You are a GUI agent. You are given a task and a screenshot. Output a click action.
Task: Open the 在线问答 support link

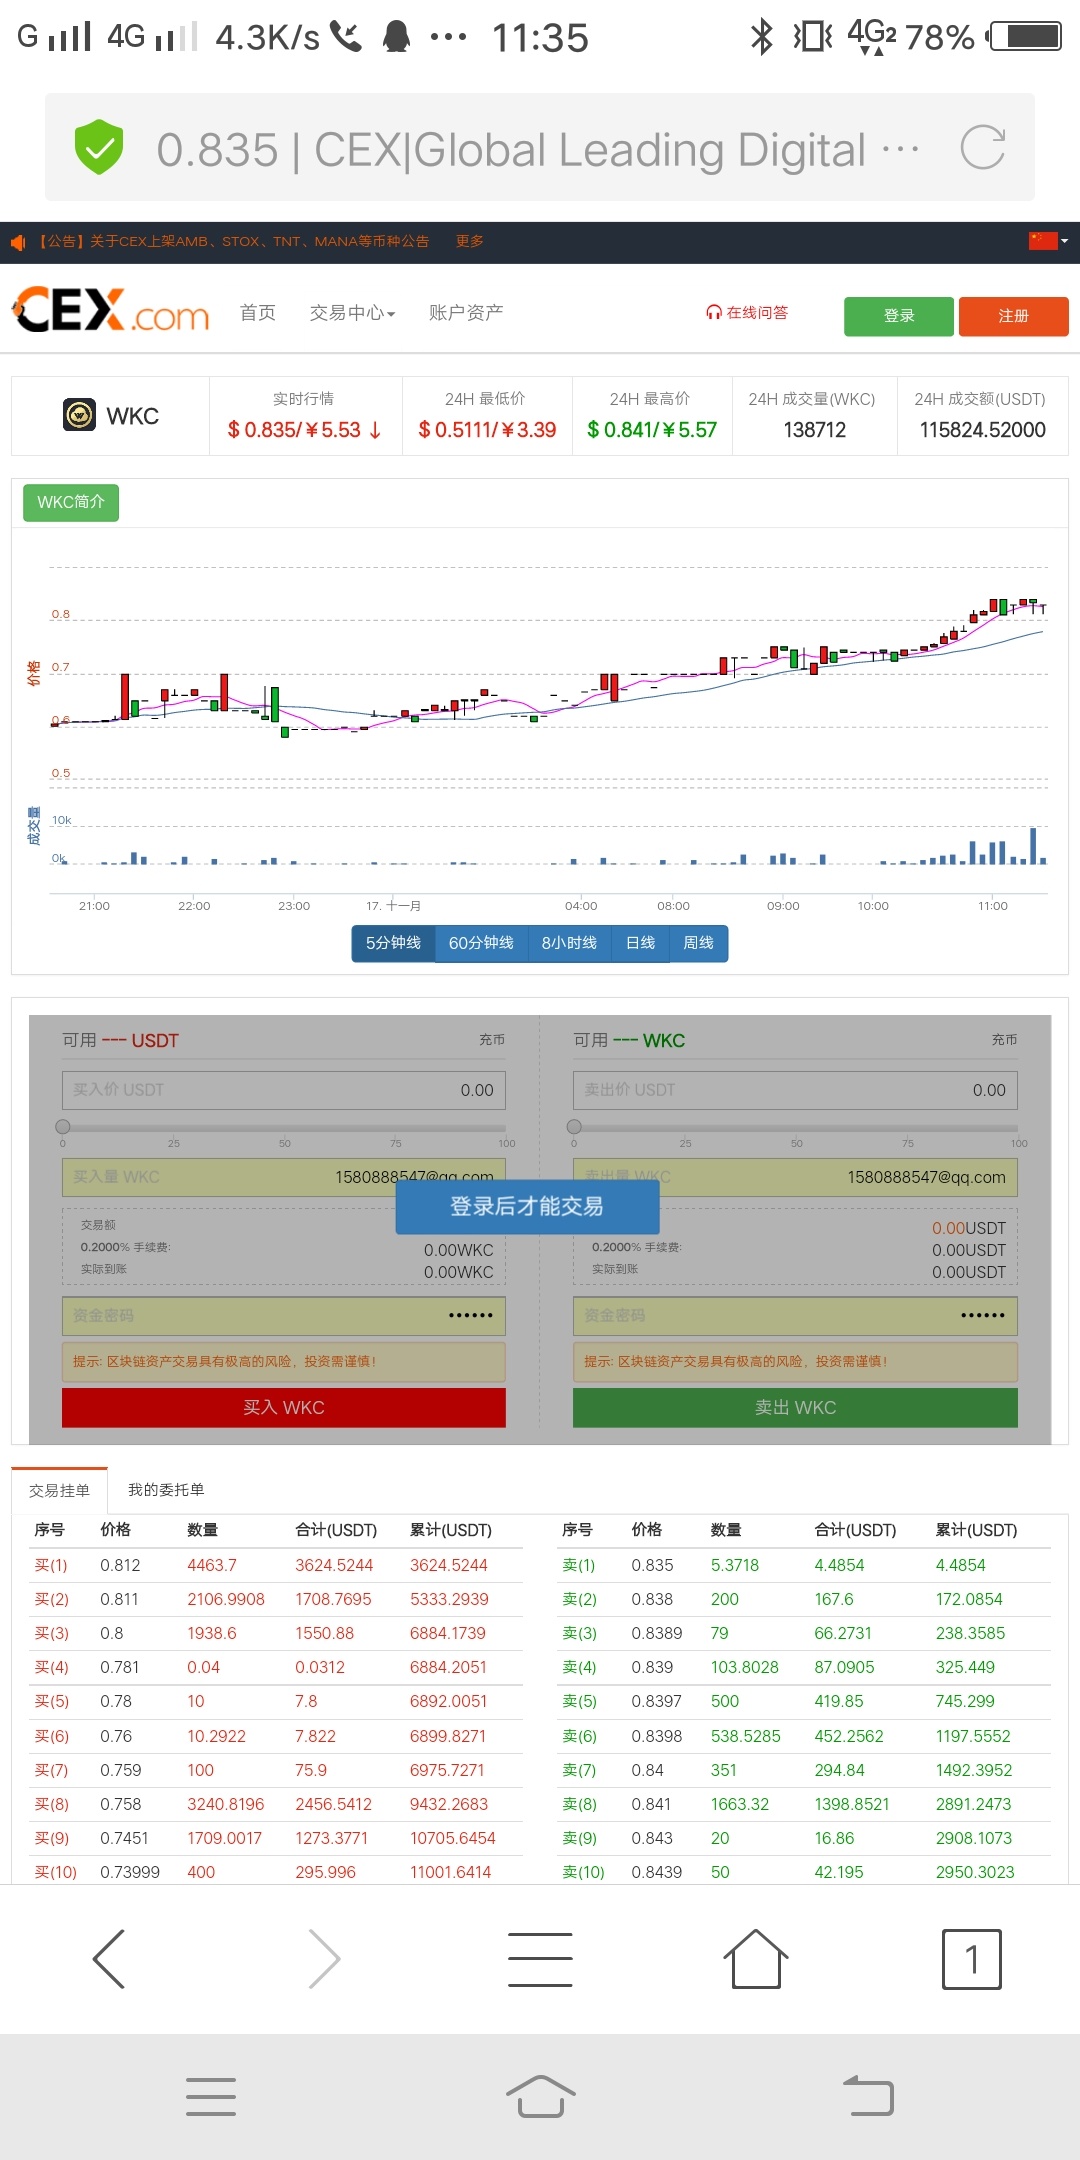(747, 313)
